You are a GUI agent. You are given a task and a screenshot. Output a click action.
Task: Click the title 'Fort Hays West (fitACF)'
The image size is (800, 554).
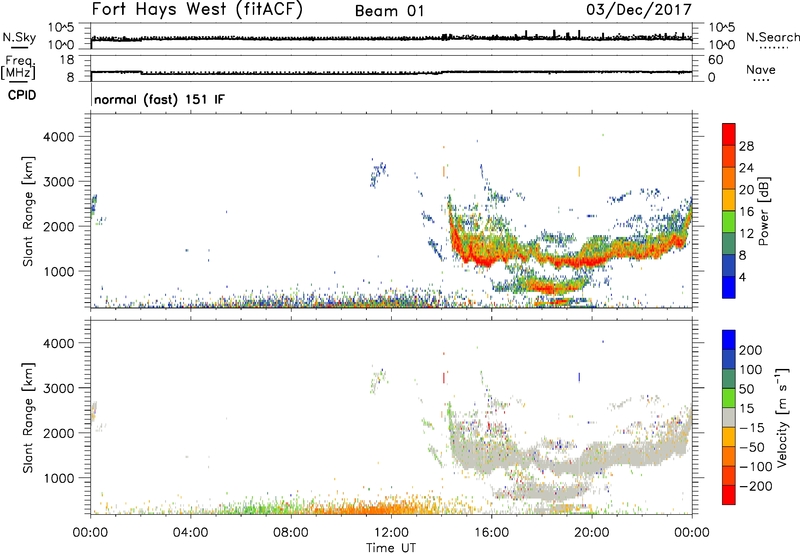pos(197,10)
